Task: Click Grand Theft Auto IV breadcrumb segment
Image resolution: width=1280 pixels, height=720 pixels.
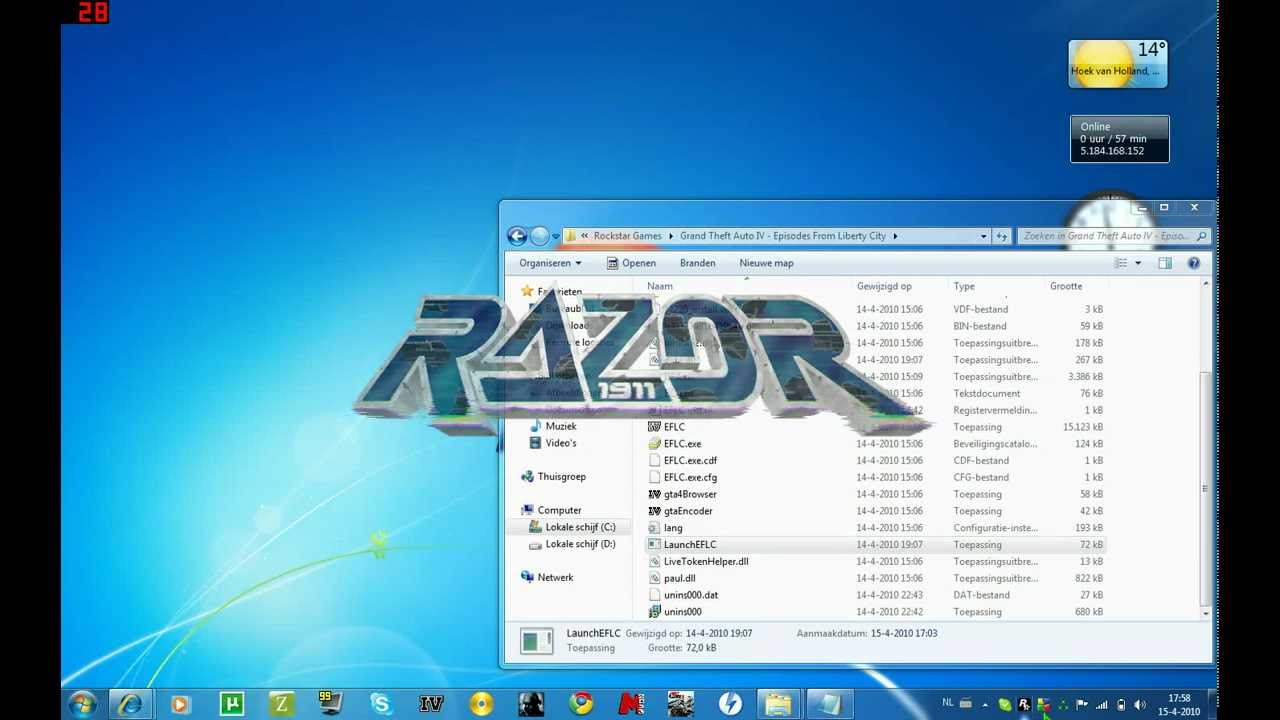Action: click(783, 236)
